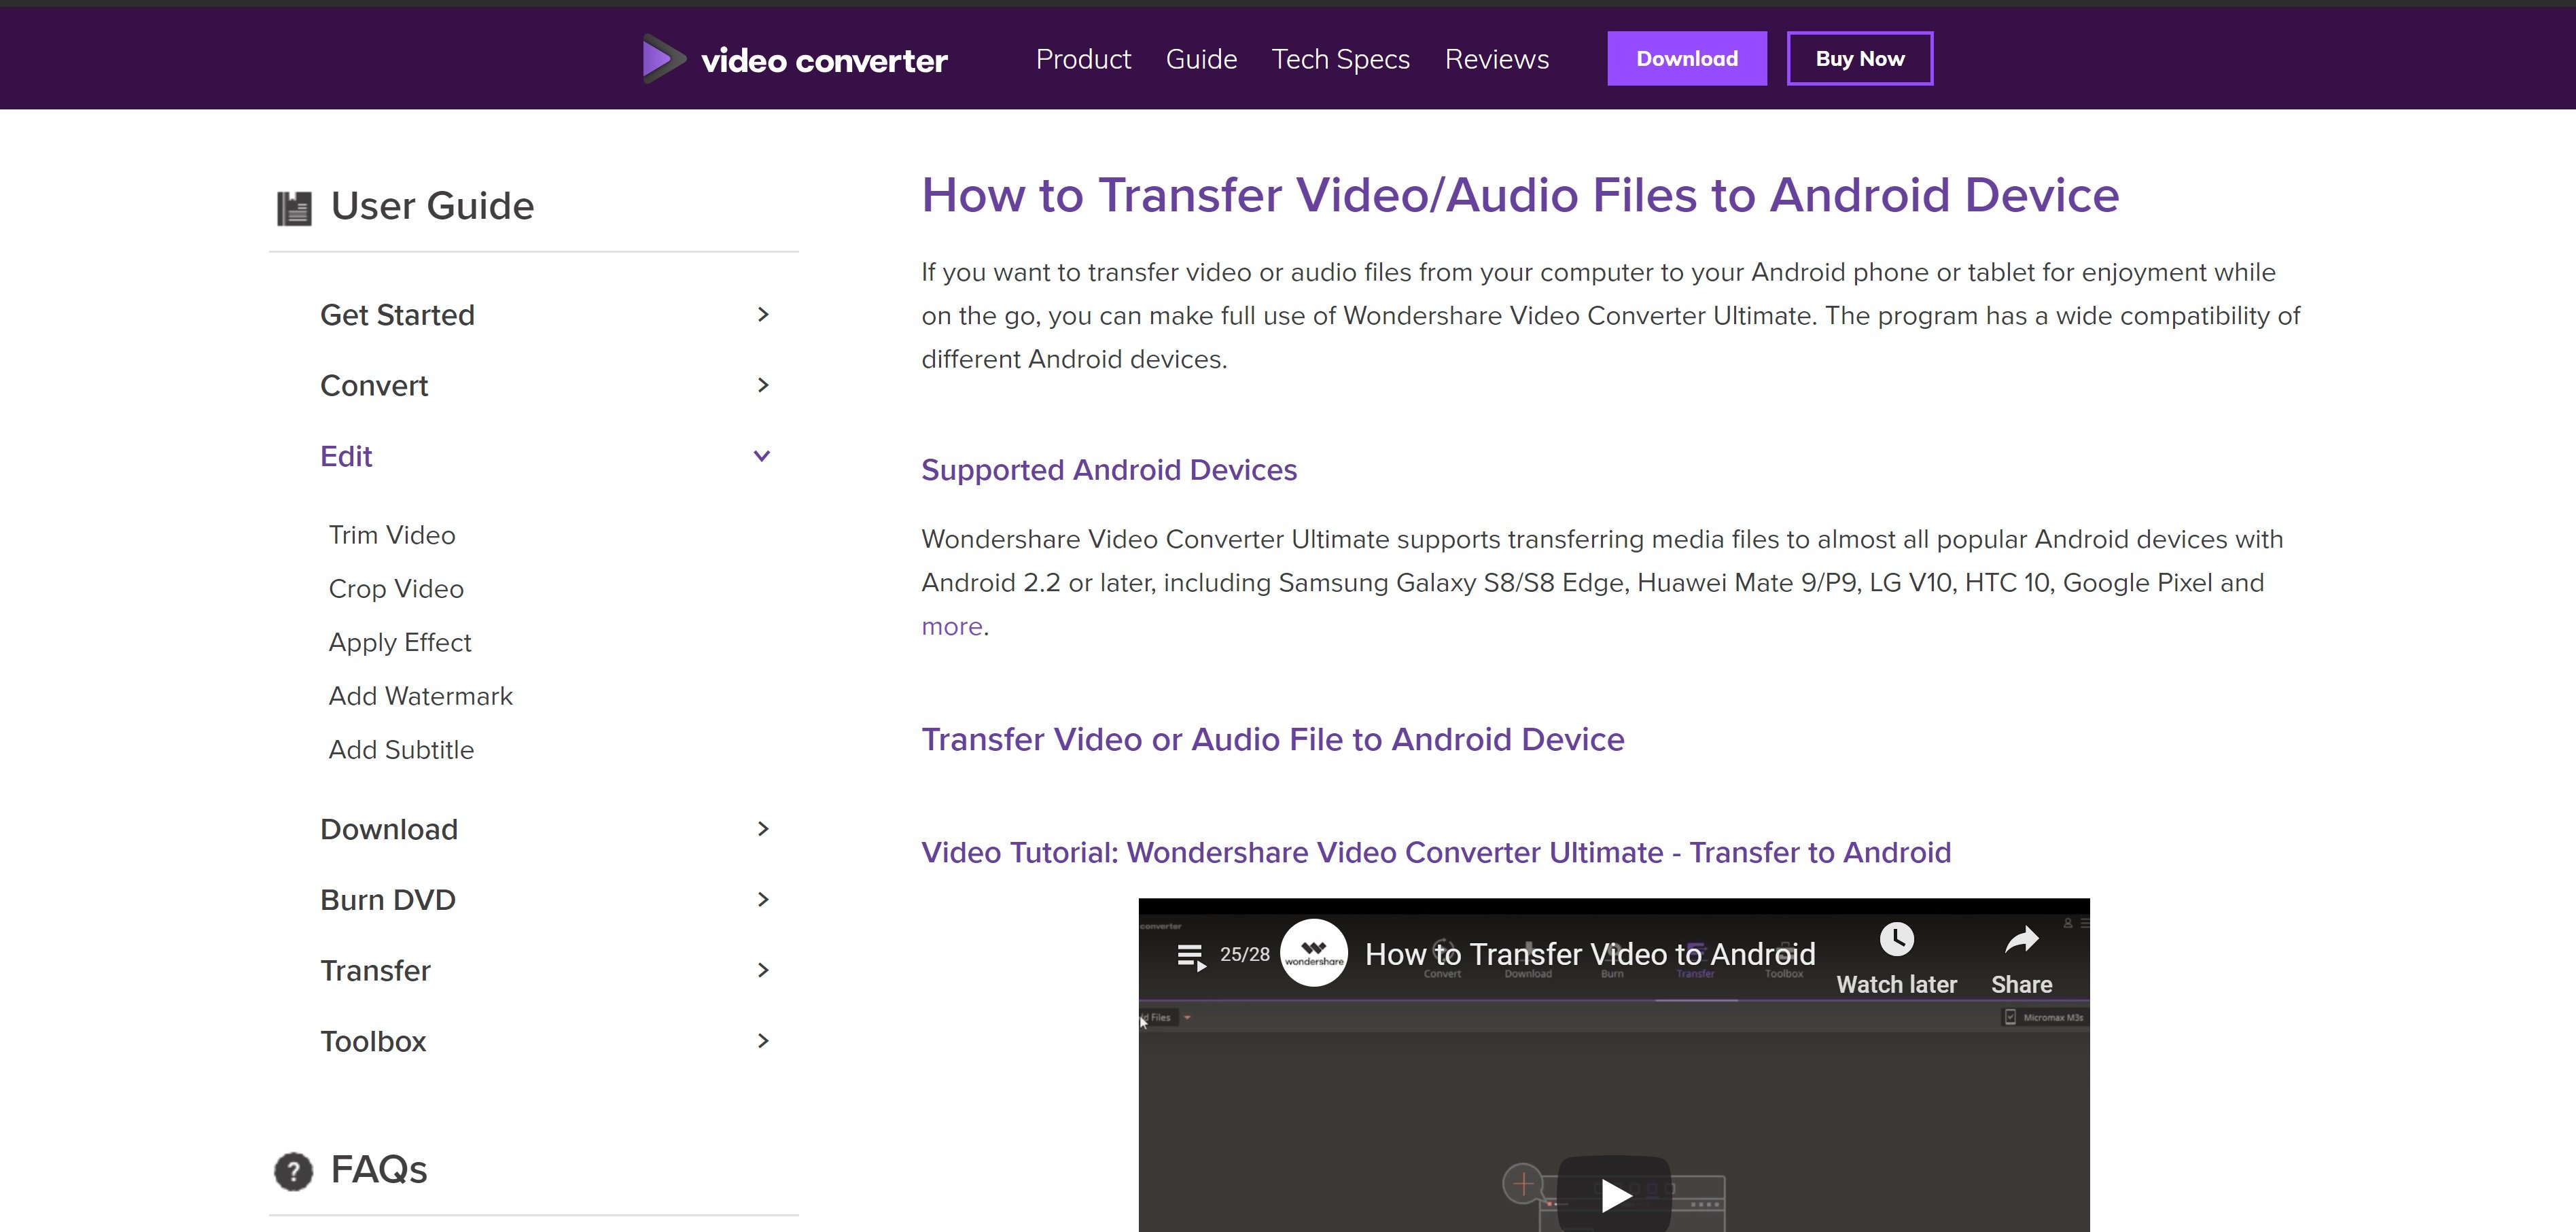Select the Convert sidebar label

point(374,385)
